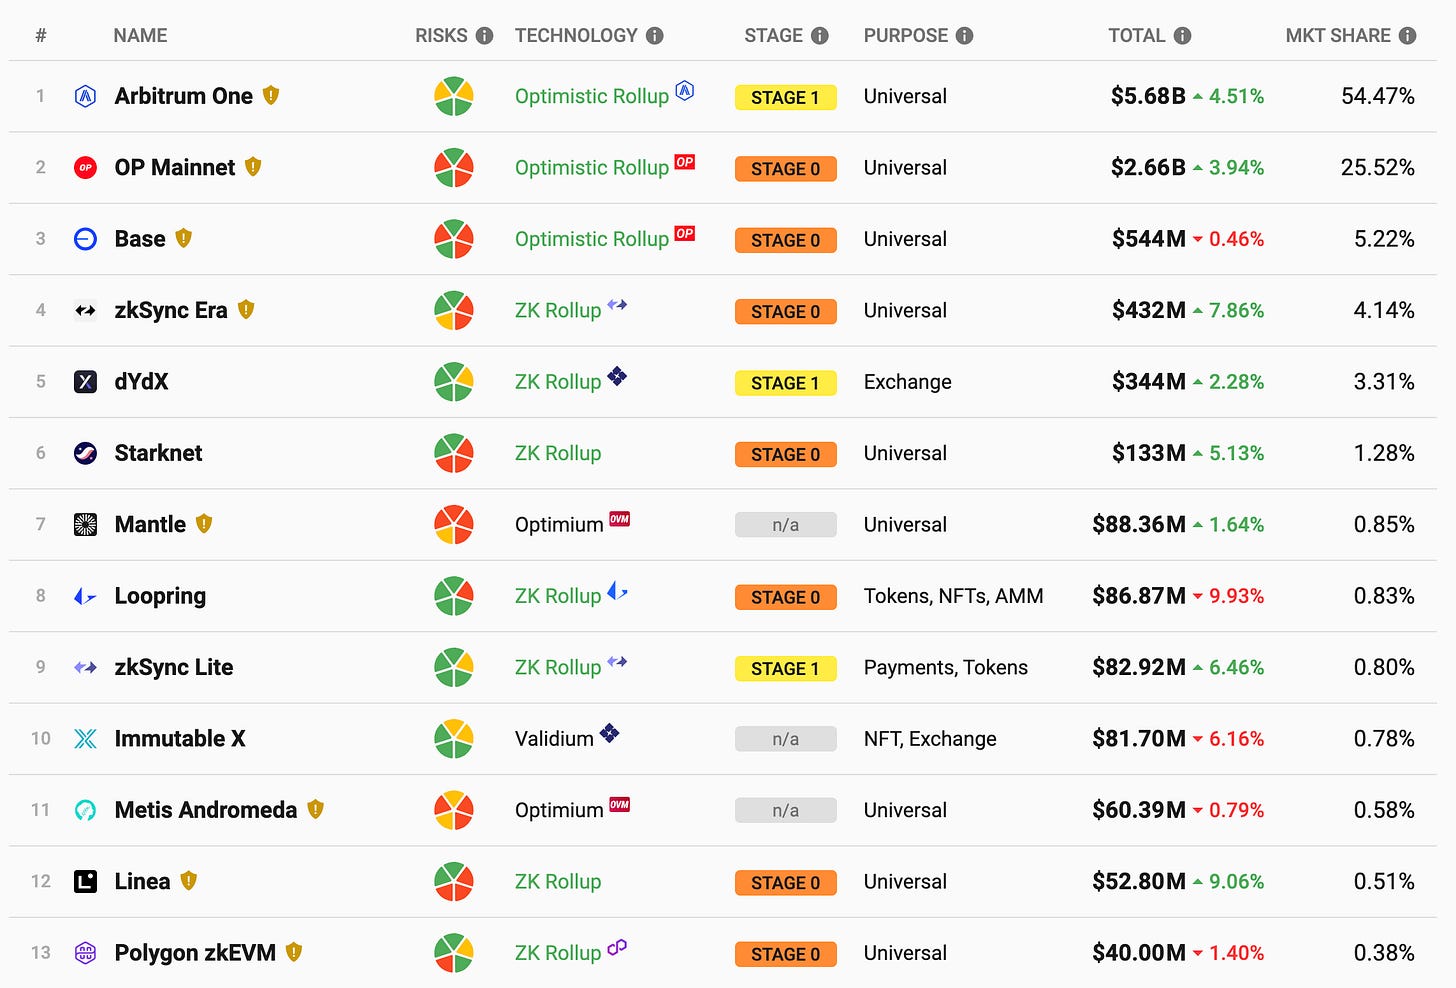This screenshot has height=988, width=1456.
Task: Click the warning shield next to OP Mainnet
Action: 253,166
